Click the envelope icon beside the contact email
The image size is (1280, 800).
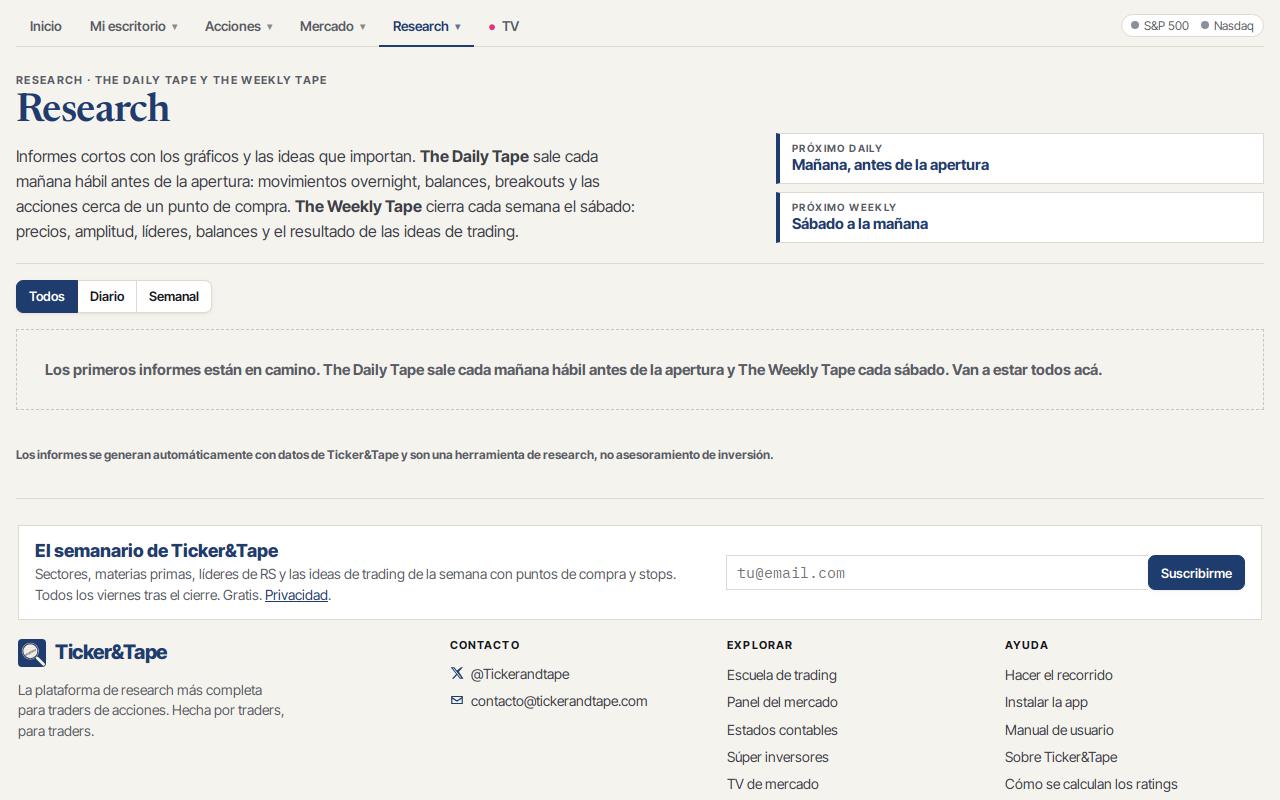[457, 701]
